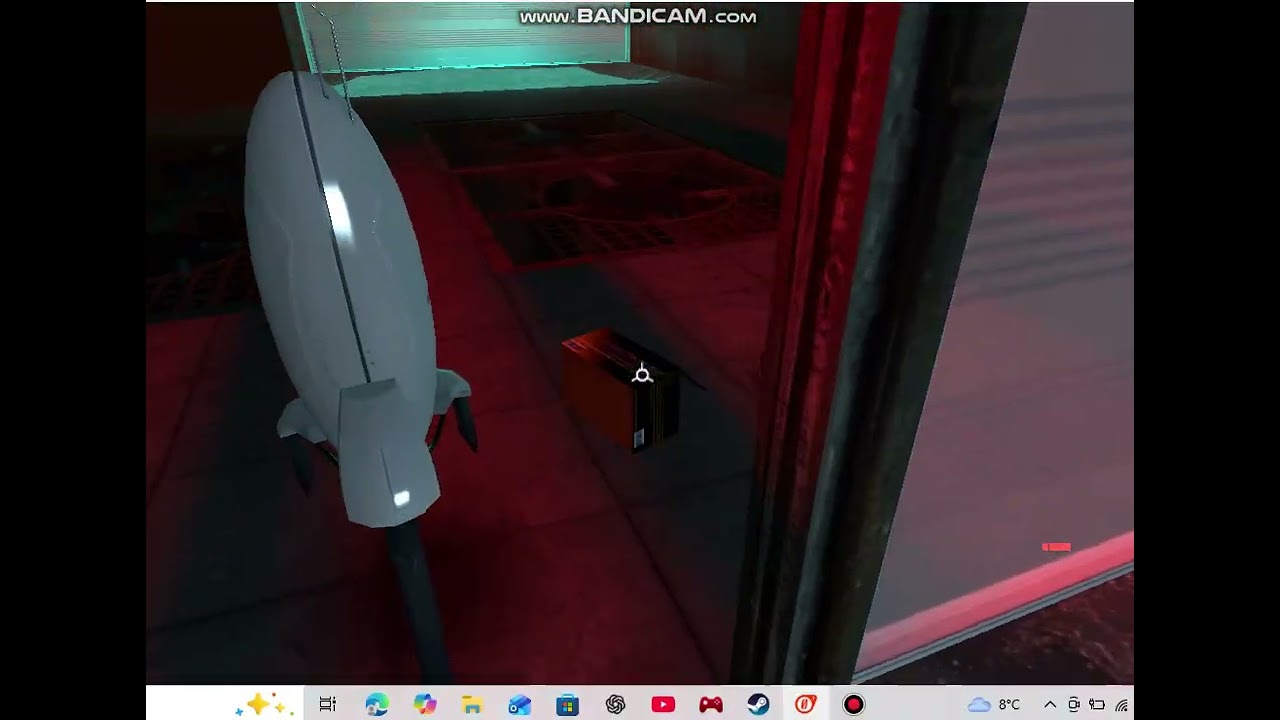The image size is (1280, 720).
Task: Open File Explorer folder icon
Action: [472, 705]
